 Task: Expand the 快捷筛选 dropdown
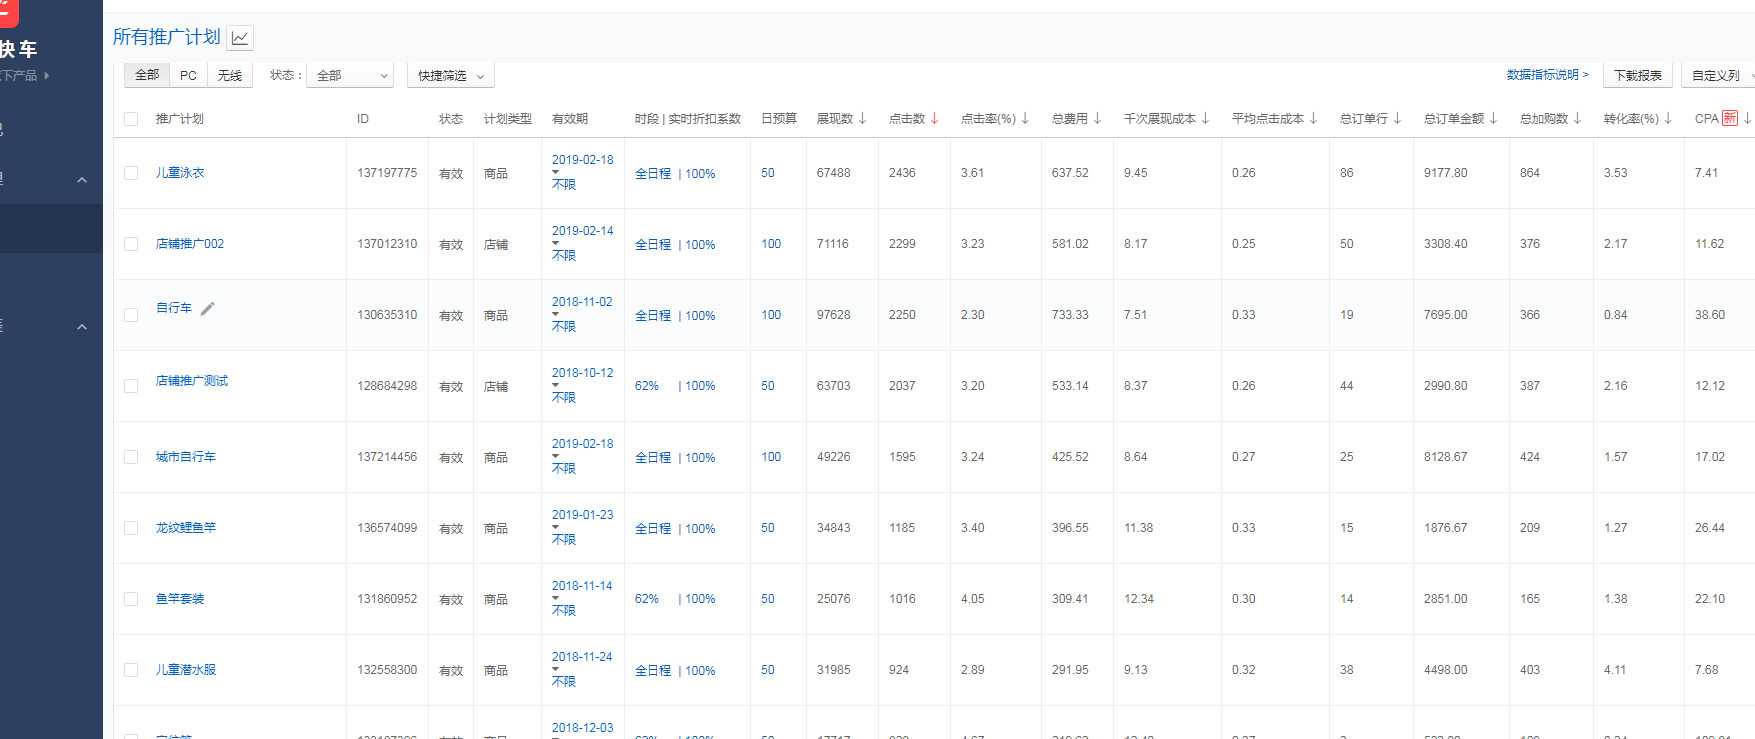450,76
